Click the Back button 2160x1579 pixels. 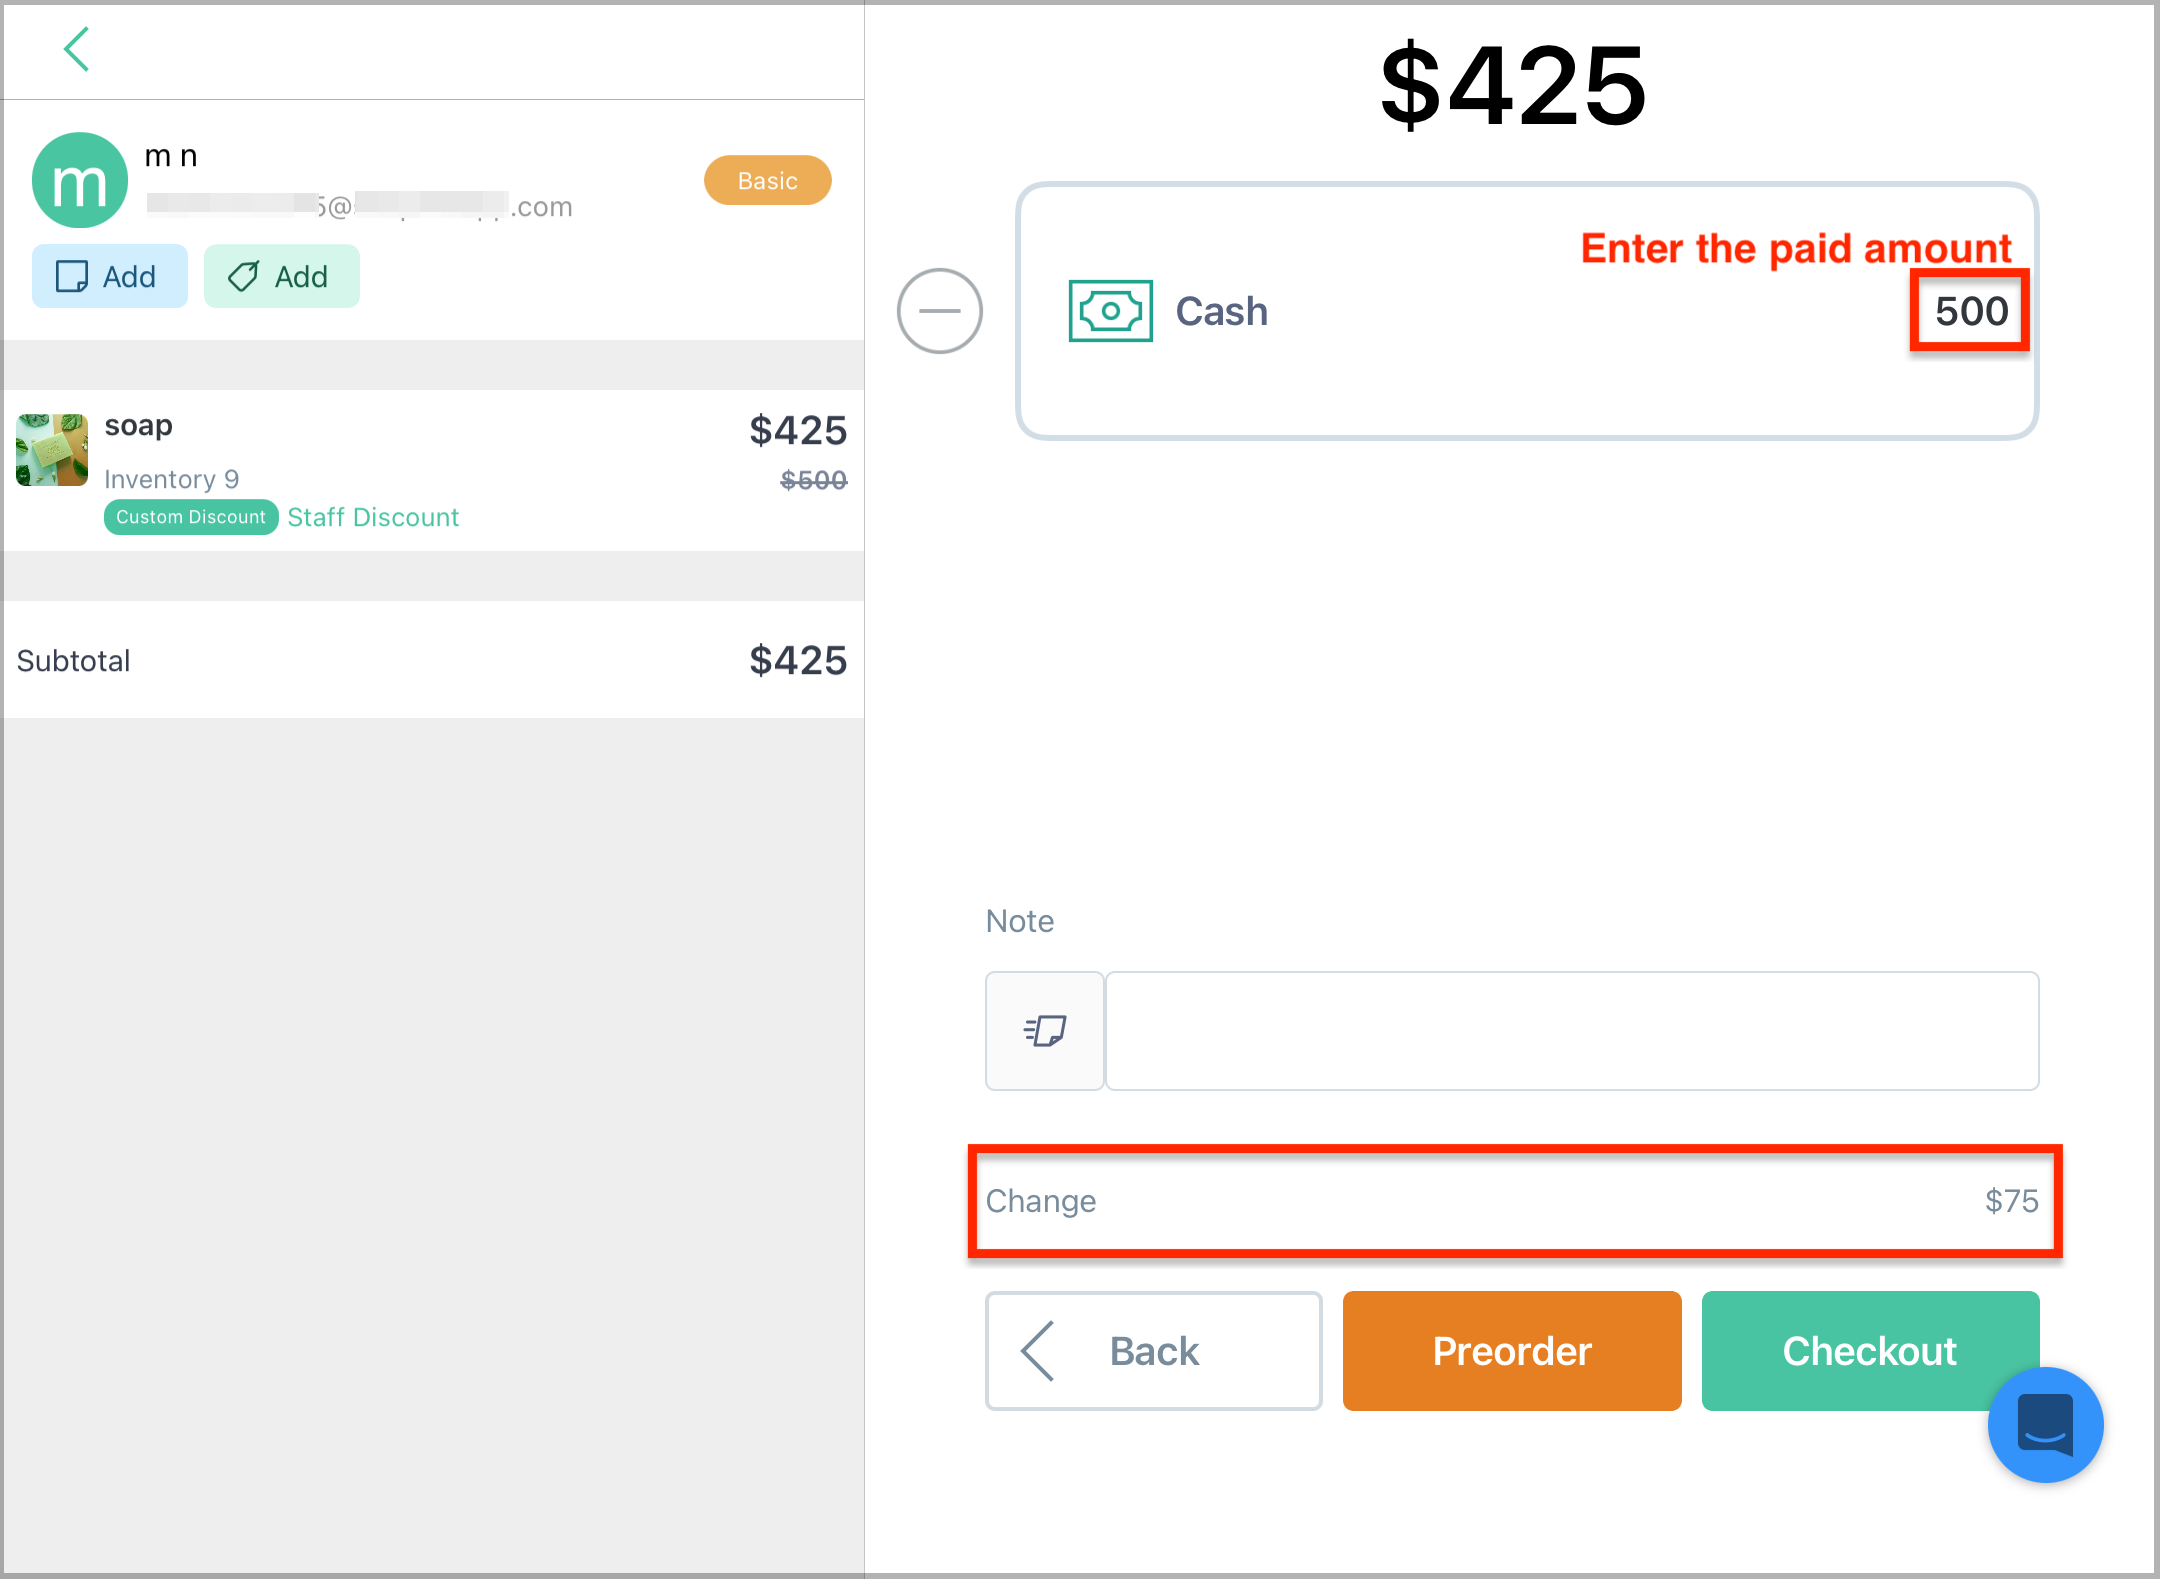pos(1154,1350)
